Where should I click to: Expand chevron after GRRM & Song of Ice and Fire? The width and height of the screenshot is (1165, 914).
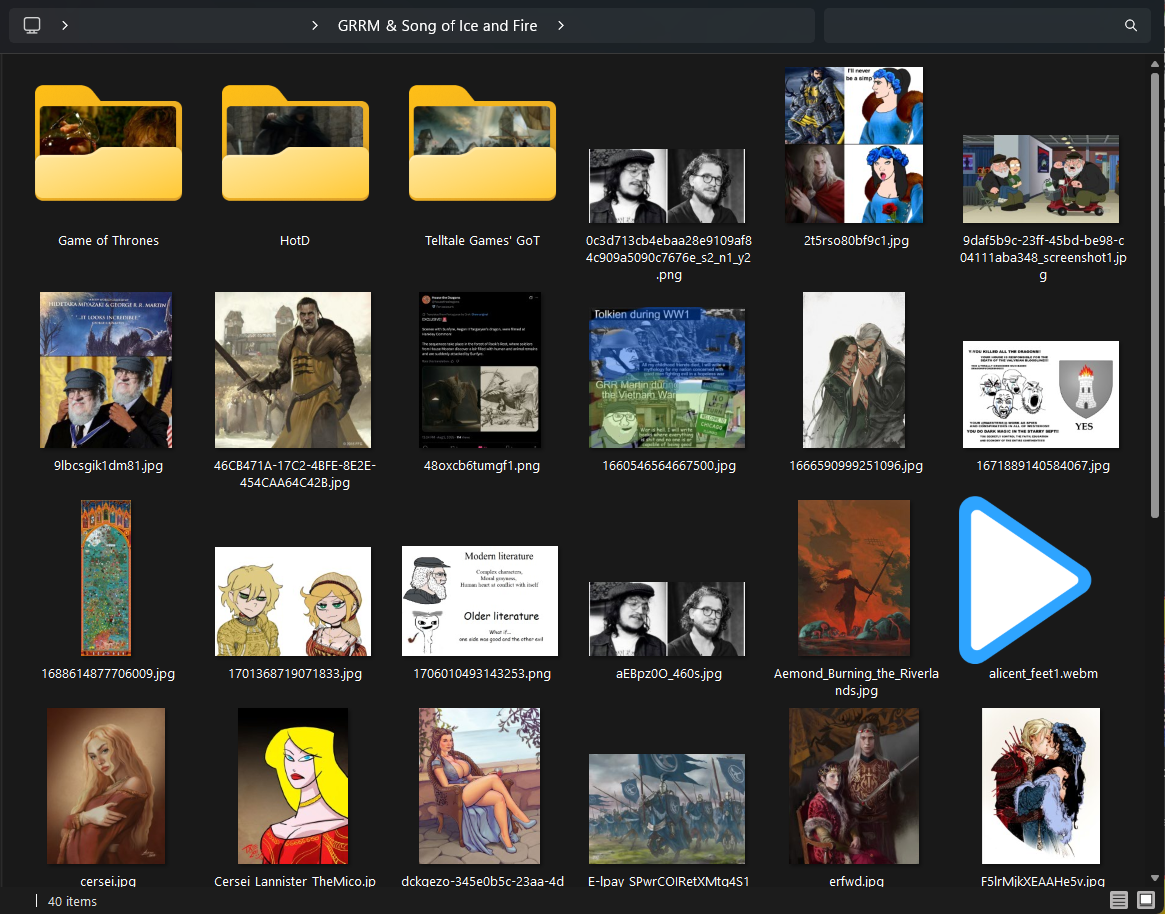[x=561, y=25]
